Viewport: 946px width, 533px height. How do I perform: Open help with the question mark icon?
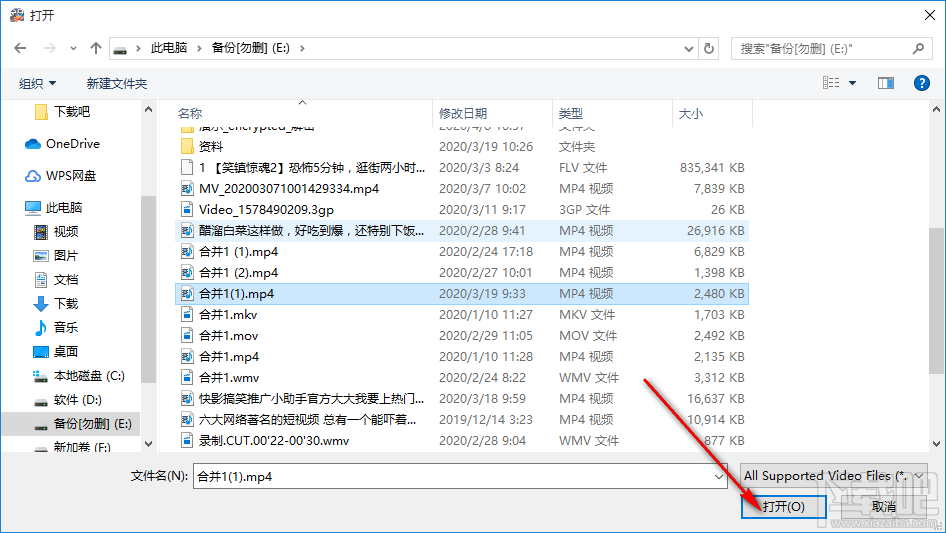tap(921, 83)
